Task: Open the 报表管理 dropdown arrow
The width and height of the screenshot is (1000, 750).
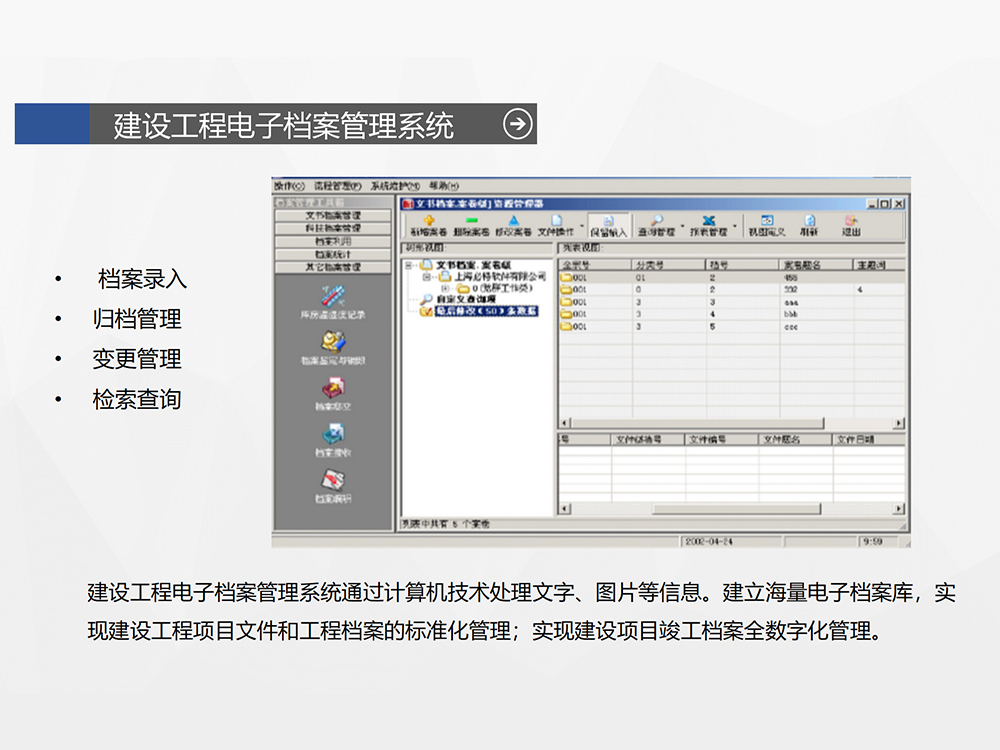Action: click(735, 226)
